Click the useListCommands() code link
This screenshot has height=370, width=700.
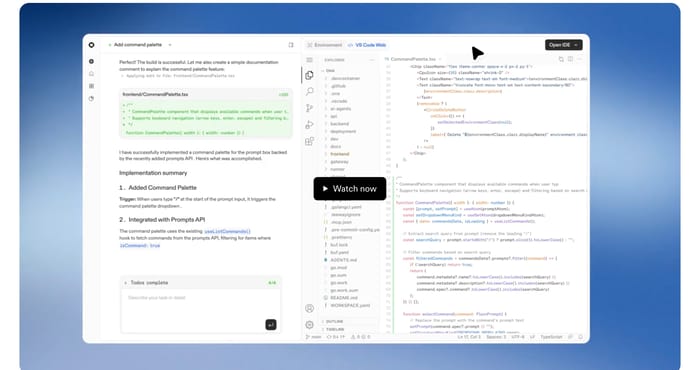[227, 231]
